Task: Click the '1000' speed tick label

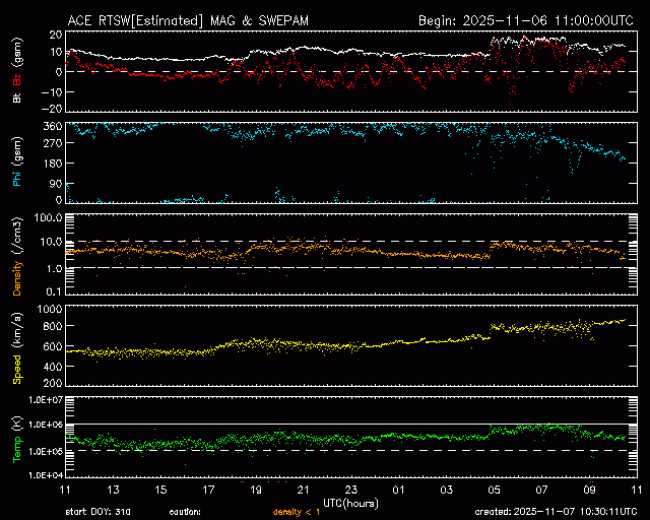Action: click(50, 309)
